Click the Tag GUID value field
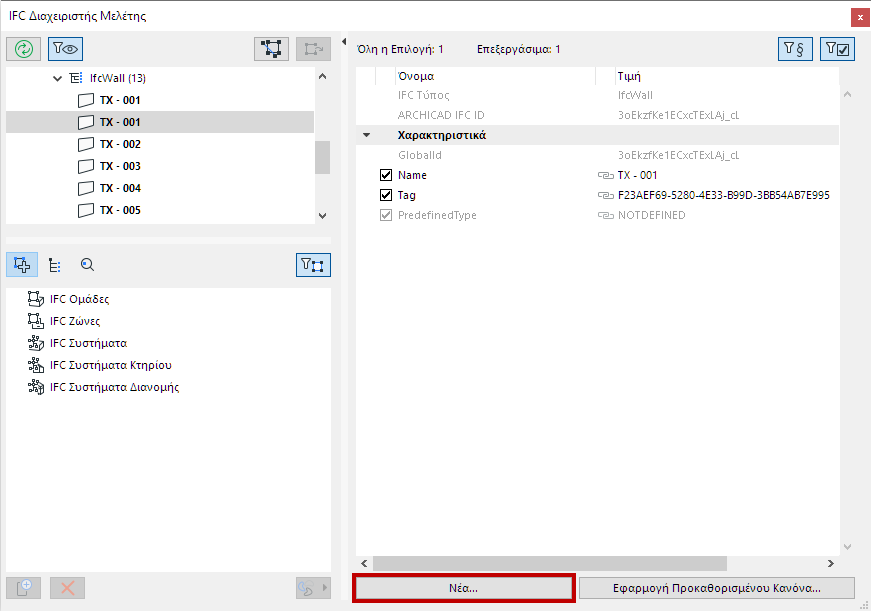The height and width of the screenshot is (611, 871). coord(723,196)
